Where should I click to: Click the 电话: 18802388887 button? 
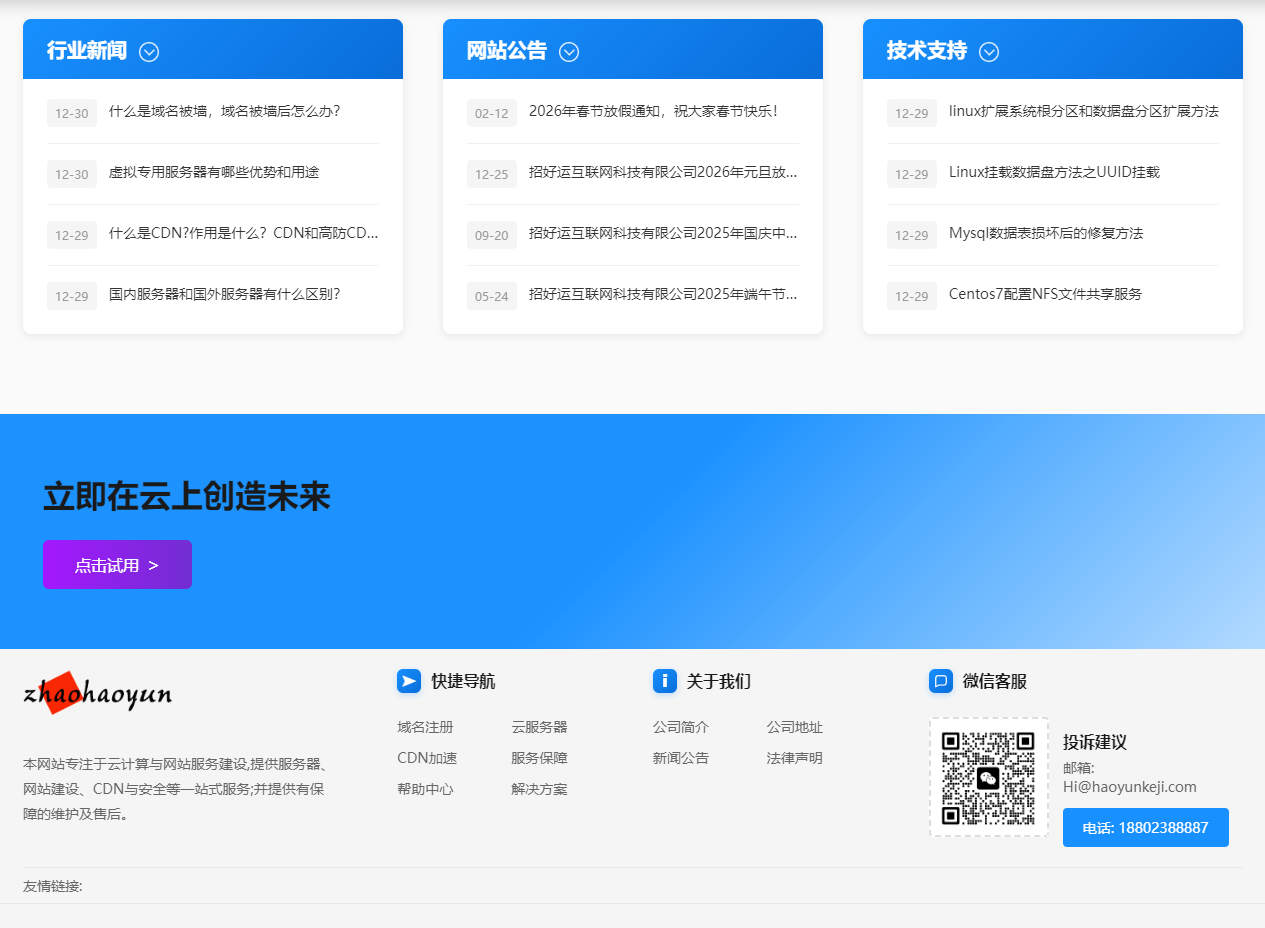tap(1145, 827)
